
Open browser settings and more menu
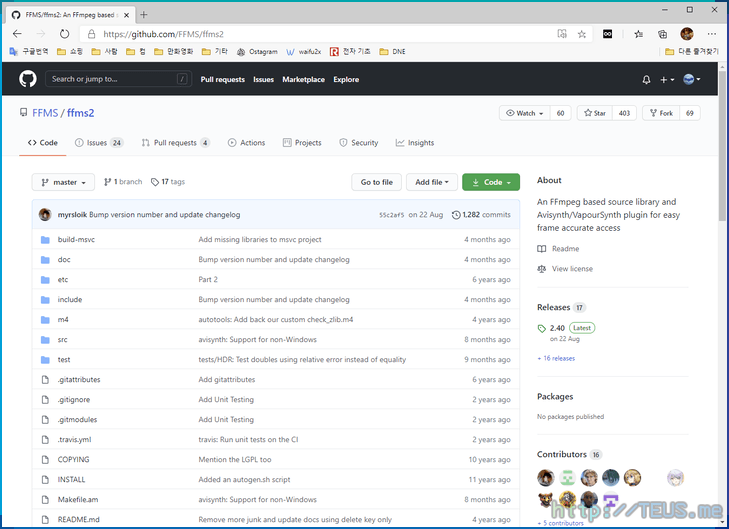[712, 34]
